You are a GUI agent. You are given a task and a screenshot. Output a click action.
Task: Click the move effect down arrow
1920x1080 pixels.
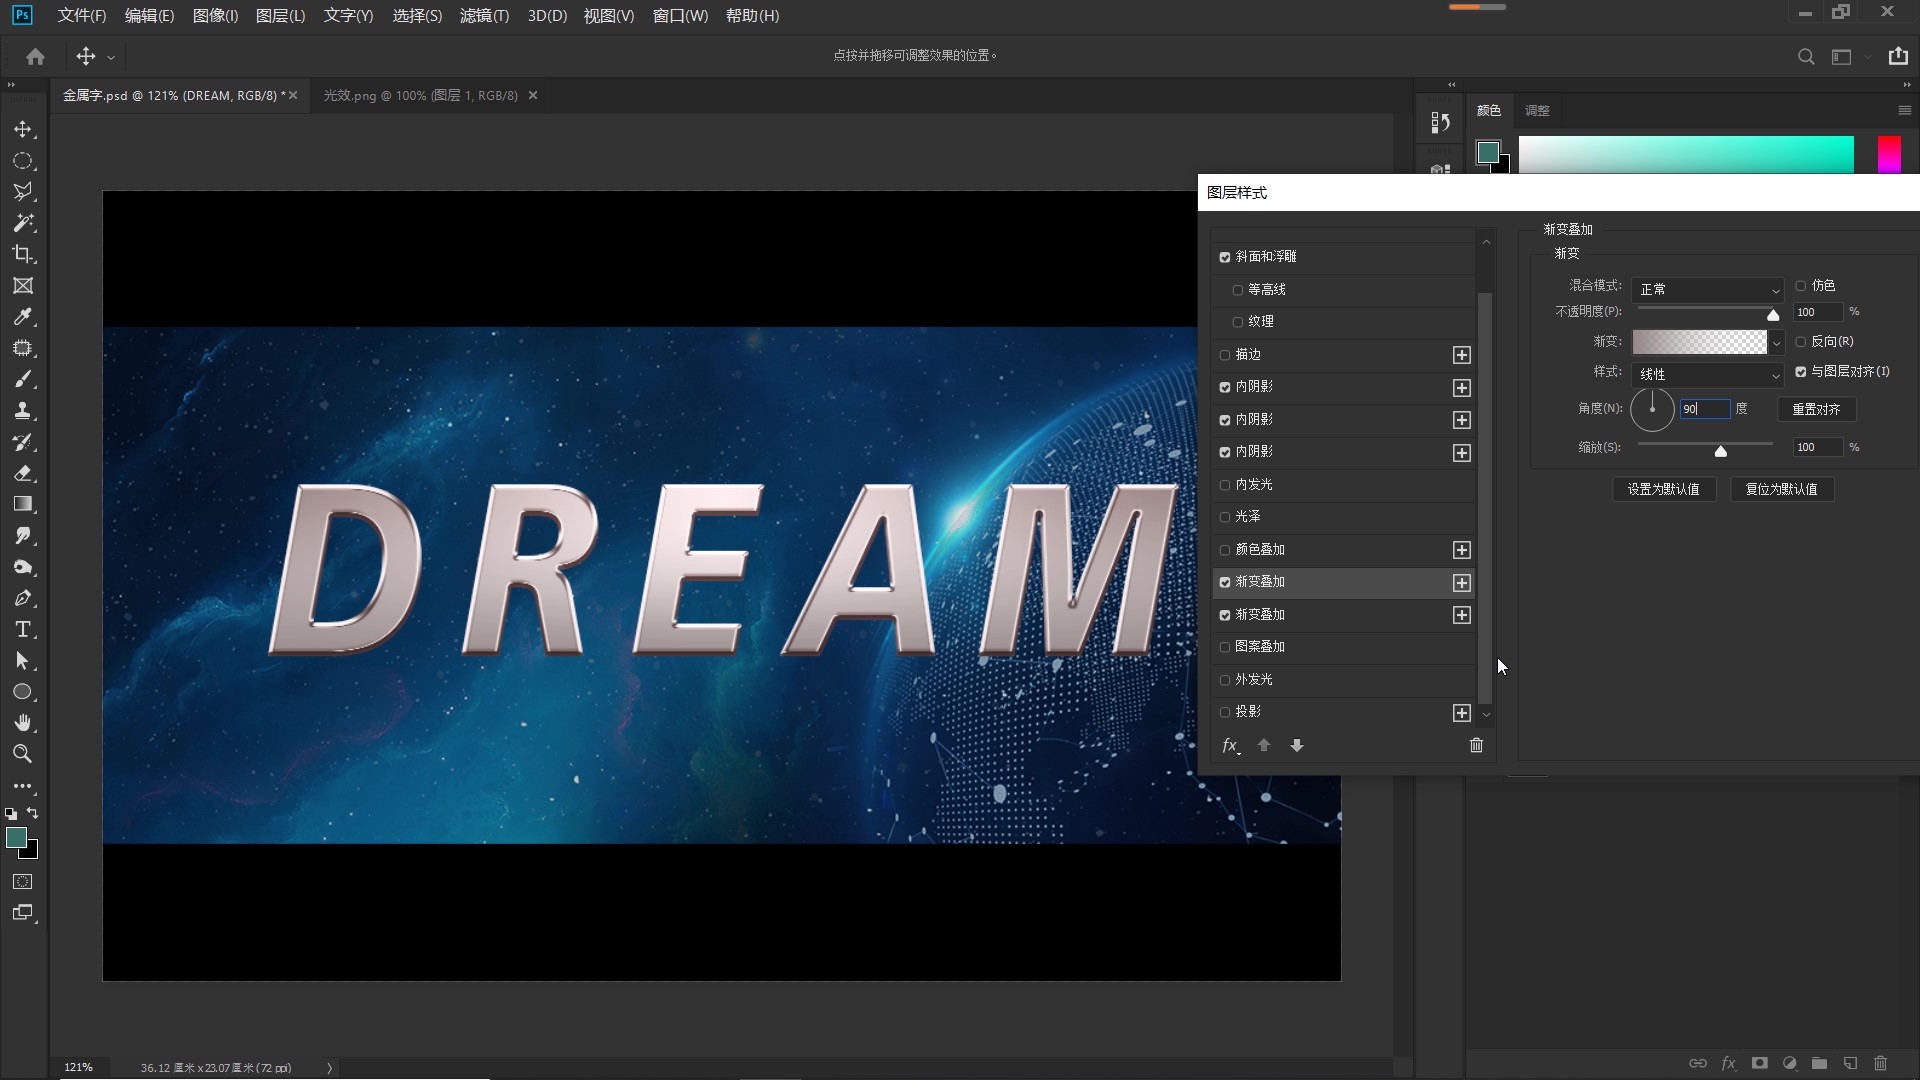pos(1297,745)
